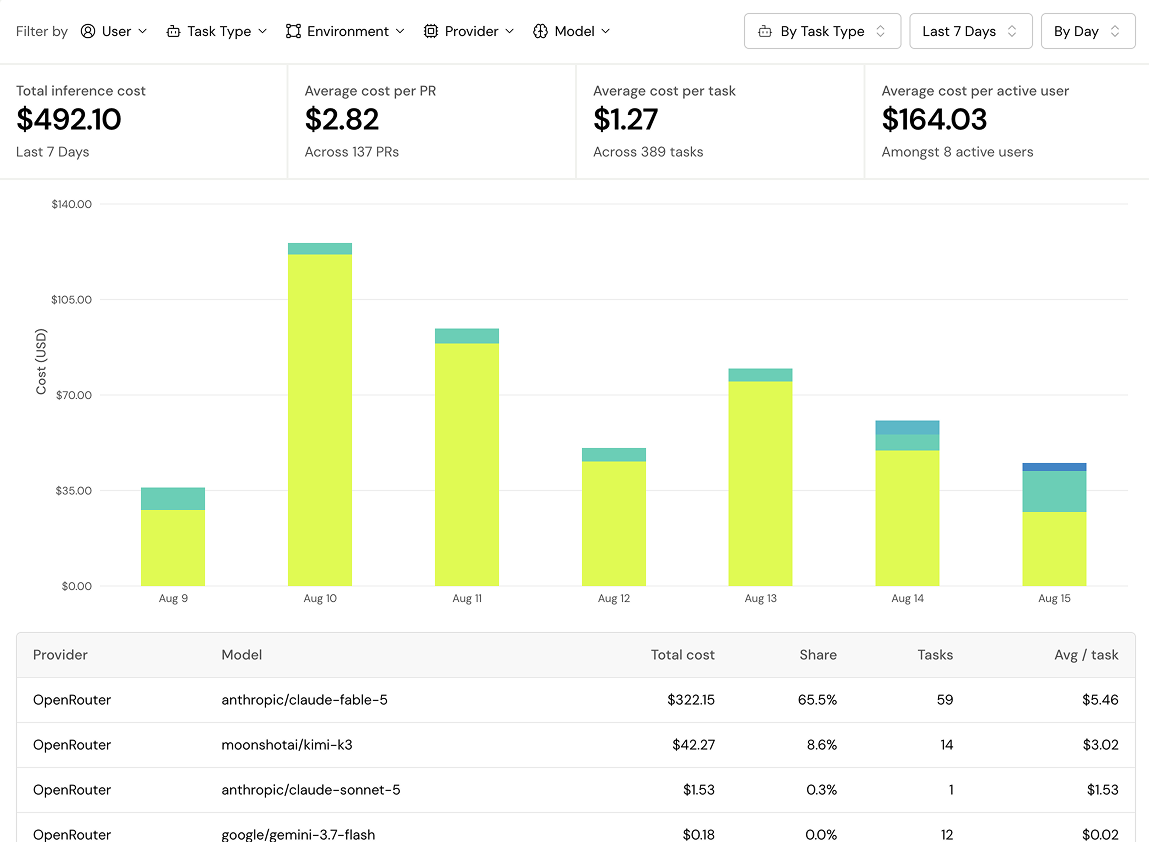Click the $5.46 avg per task cell
Screen dimensions: 1155x842
(1100, 700)
